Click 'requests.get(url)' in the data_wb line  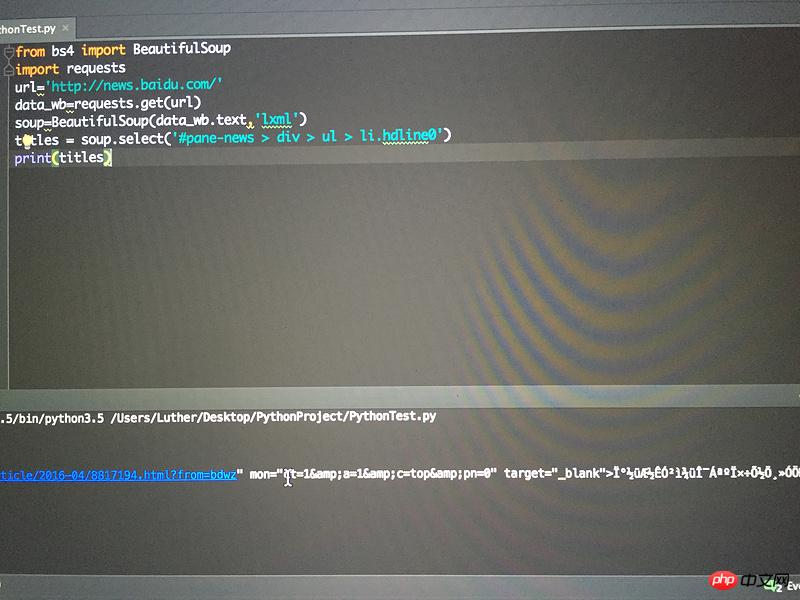[138, 103]
